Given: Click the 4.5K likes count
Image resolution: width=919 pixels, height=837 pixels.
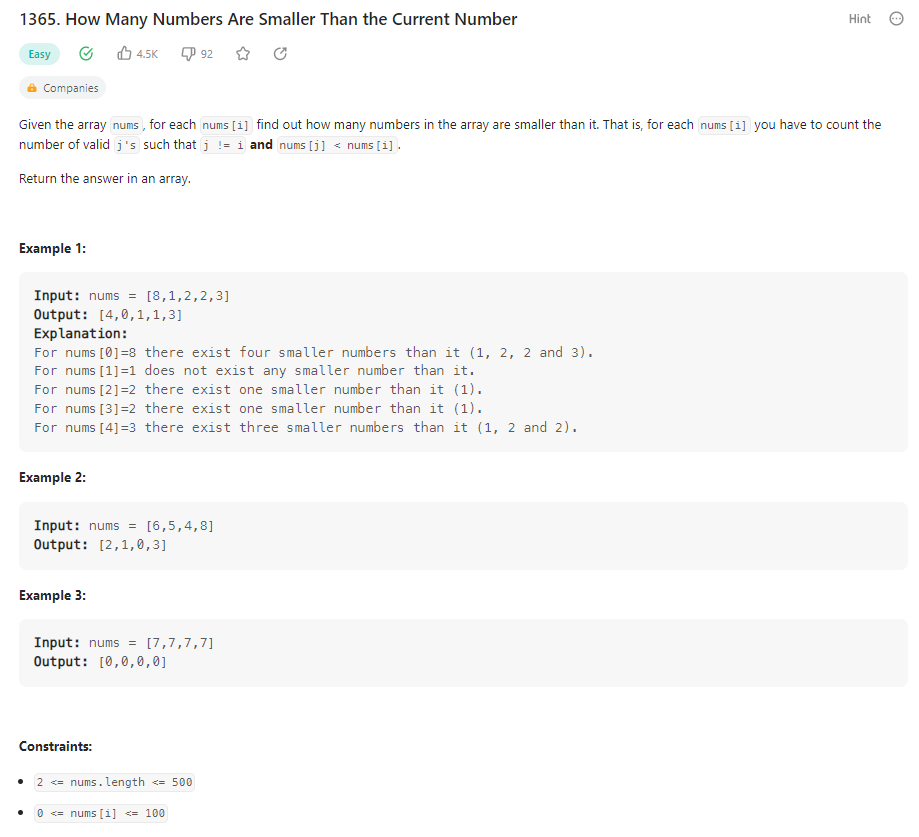Looking at the screenshot, I should [147, 55].
